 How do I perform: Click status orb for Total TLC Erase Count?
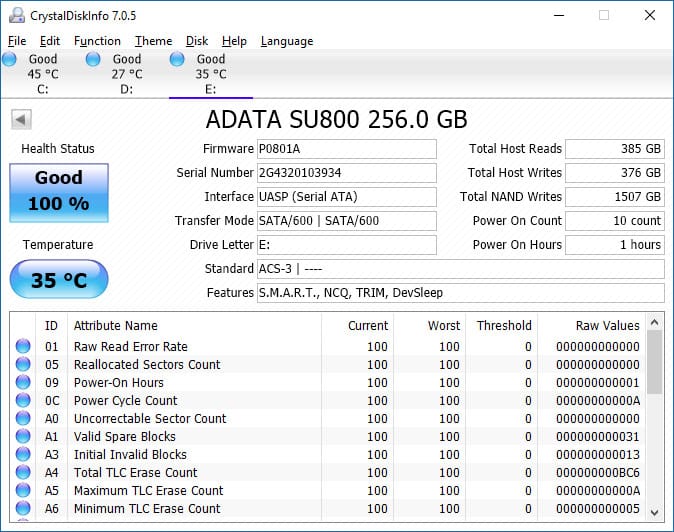click(23, 472)
